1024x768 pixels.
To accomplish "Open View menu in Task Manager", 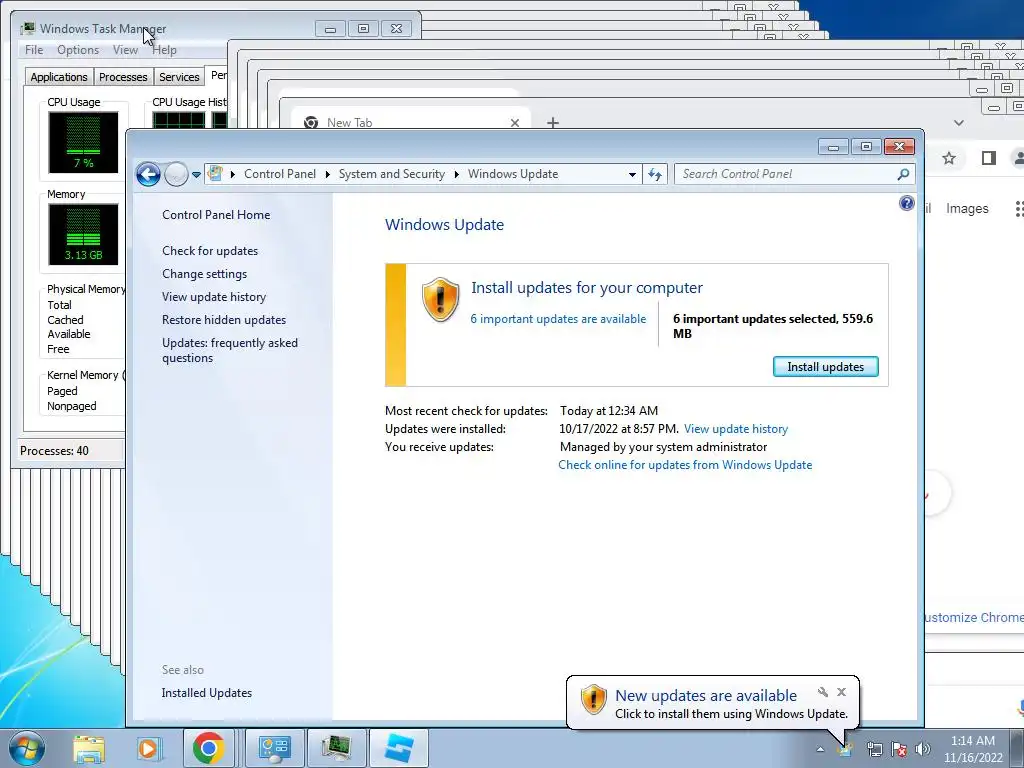I will [x=125, y=50].
